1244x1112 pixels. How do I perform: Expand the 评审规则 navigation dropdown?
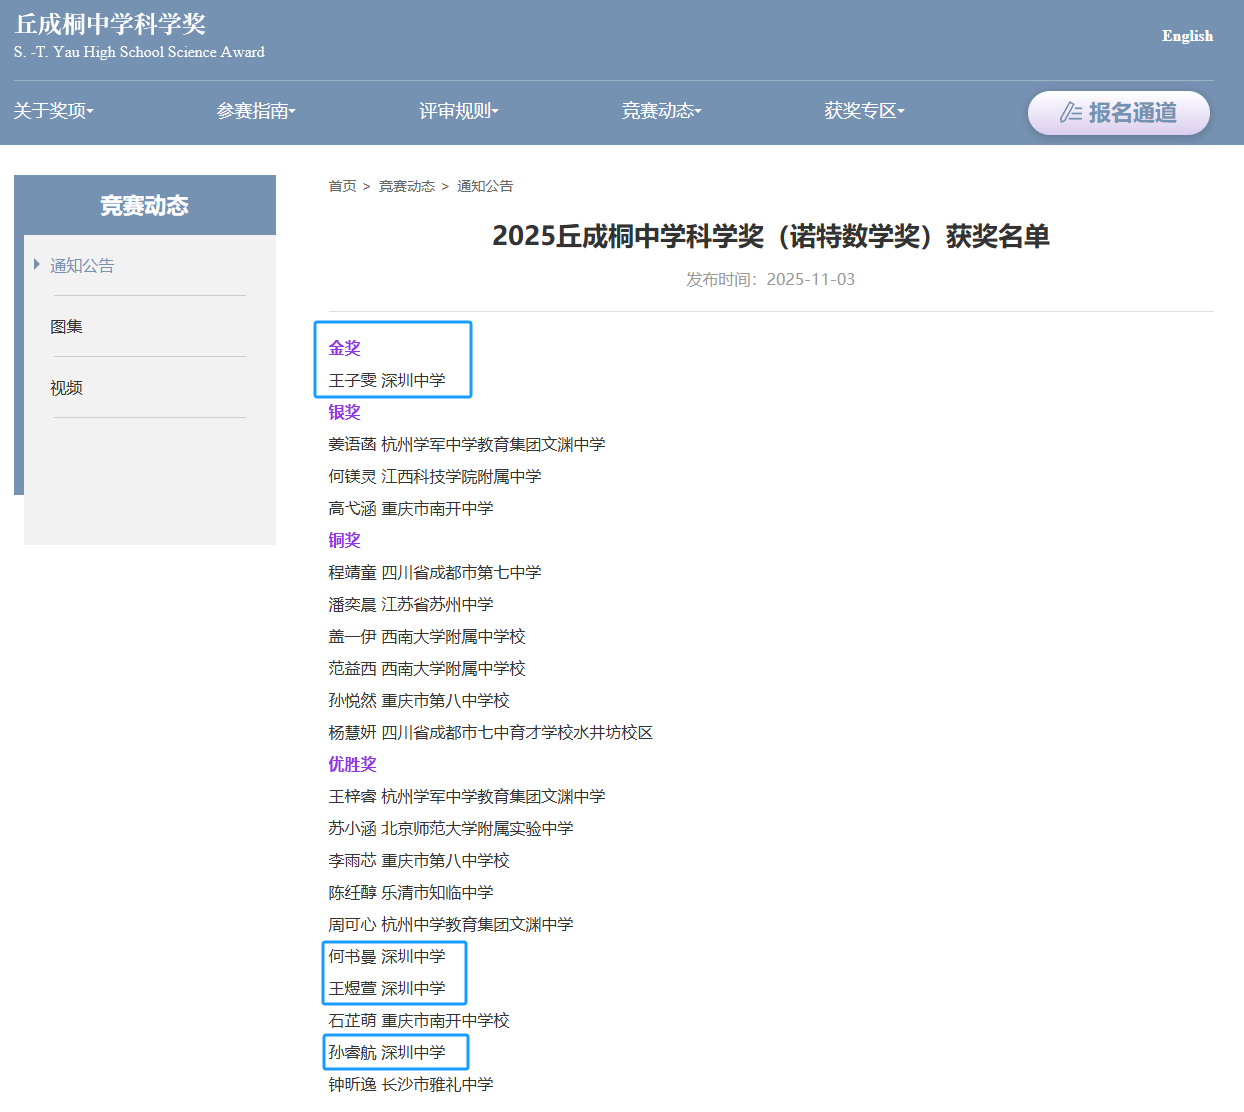pos(458,111)
